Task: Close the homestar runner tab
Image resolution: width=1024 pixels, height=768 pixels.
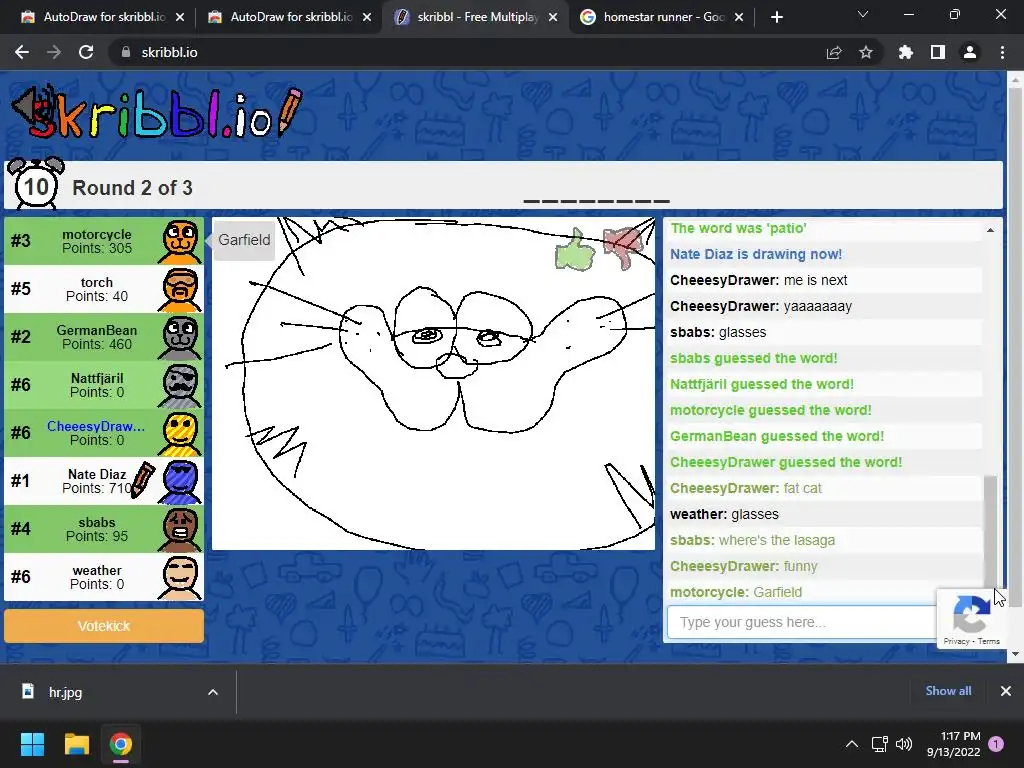Action: pyautogui.click(x=739, y=17)
